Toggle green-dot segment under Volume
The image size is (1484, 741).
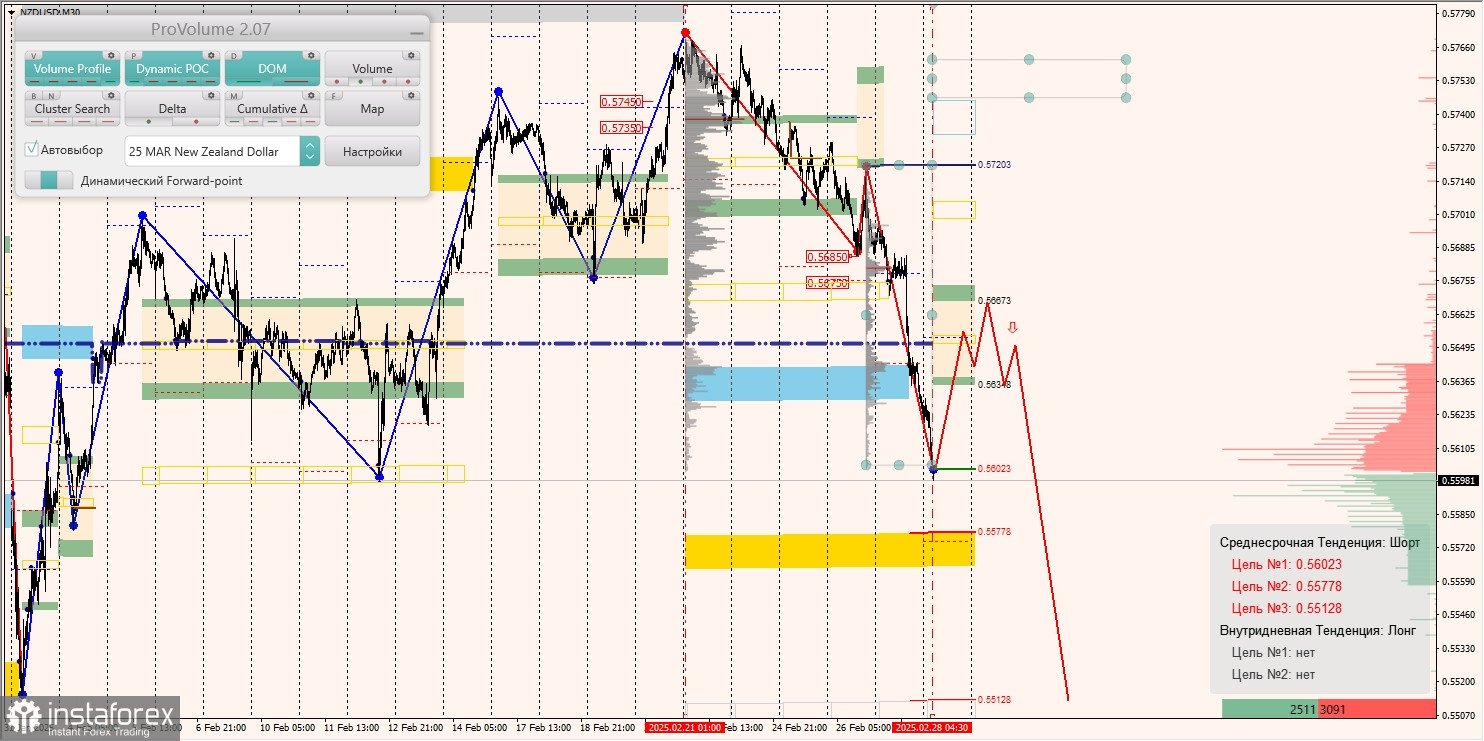(360, 82)
